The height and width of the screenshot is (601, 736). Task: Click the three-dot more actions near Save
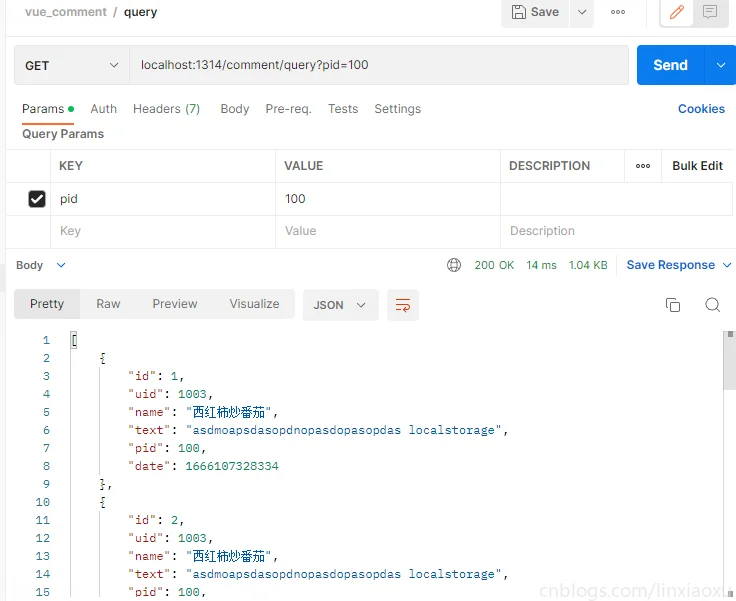click(618, 12)
